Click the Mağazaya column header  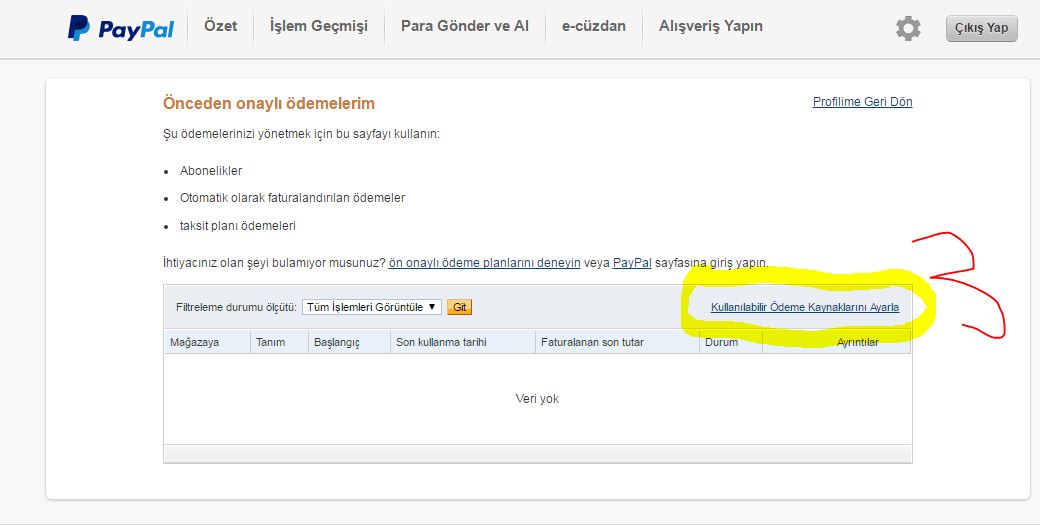click(195, 342)
